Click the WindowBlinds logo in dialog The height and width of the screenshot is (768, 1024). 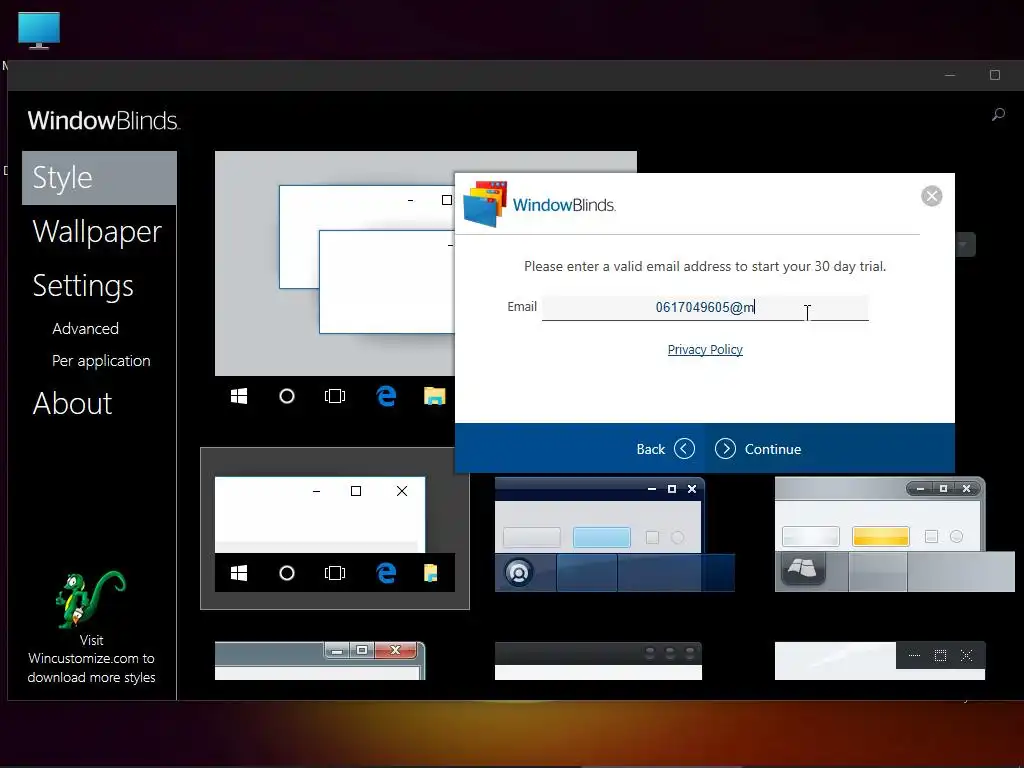point(539,204)
